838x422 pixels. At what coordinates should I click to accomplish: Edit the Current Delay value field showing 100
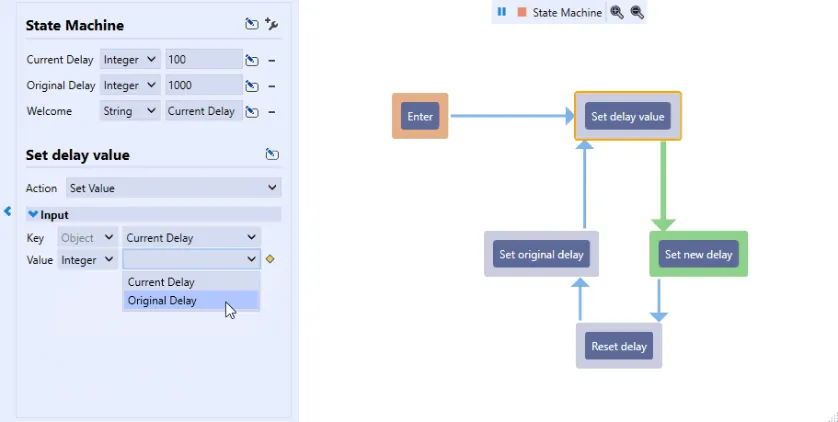[x=204, y=60]
